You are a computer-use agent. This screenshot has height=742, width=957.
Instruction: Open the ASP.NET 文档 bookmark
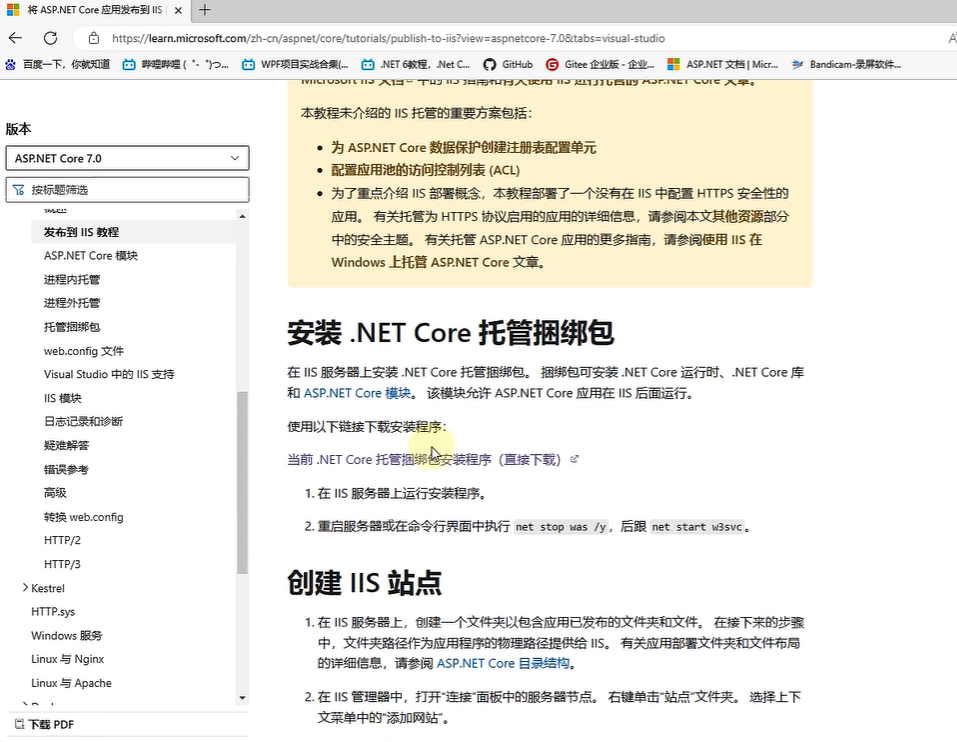(x=723, y=64)
